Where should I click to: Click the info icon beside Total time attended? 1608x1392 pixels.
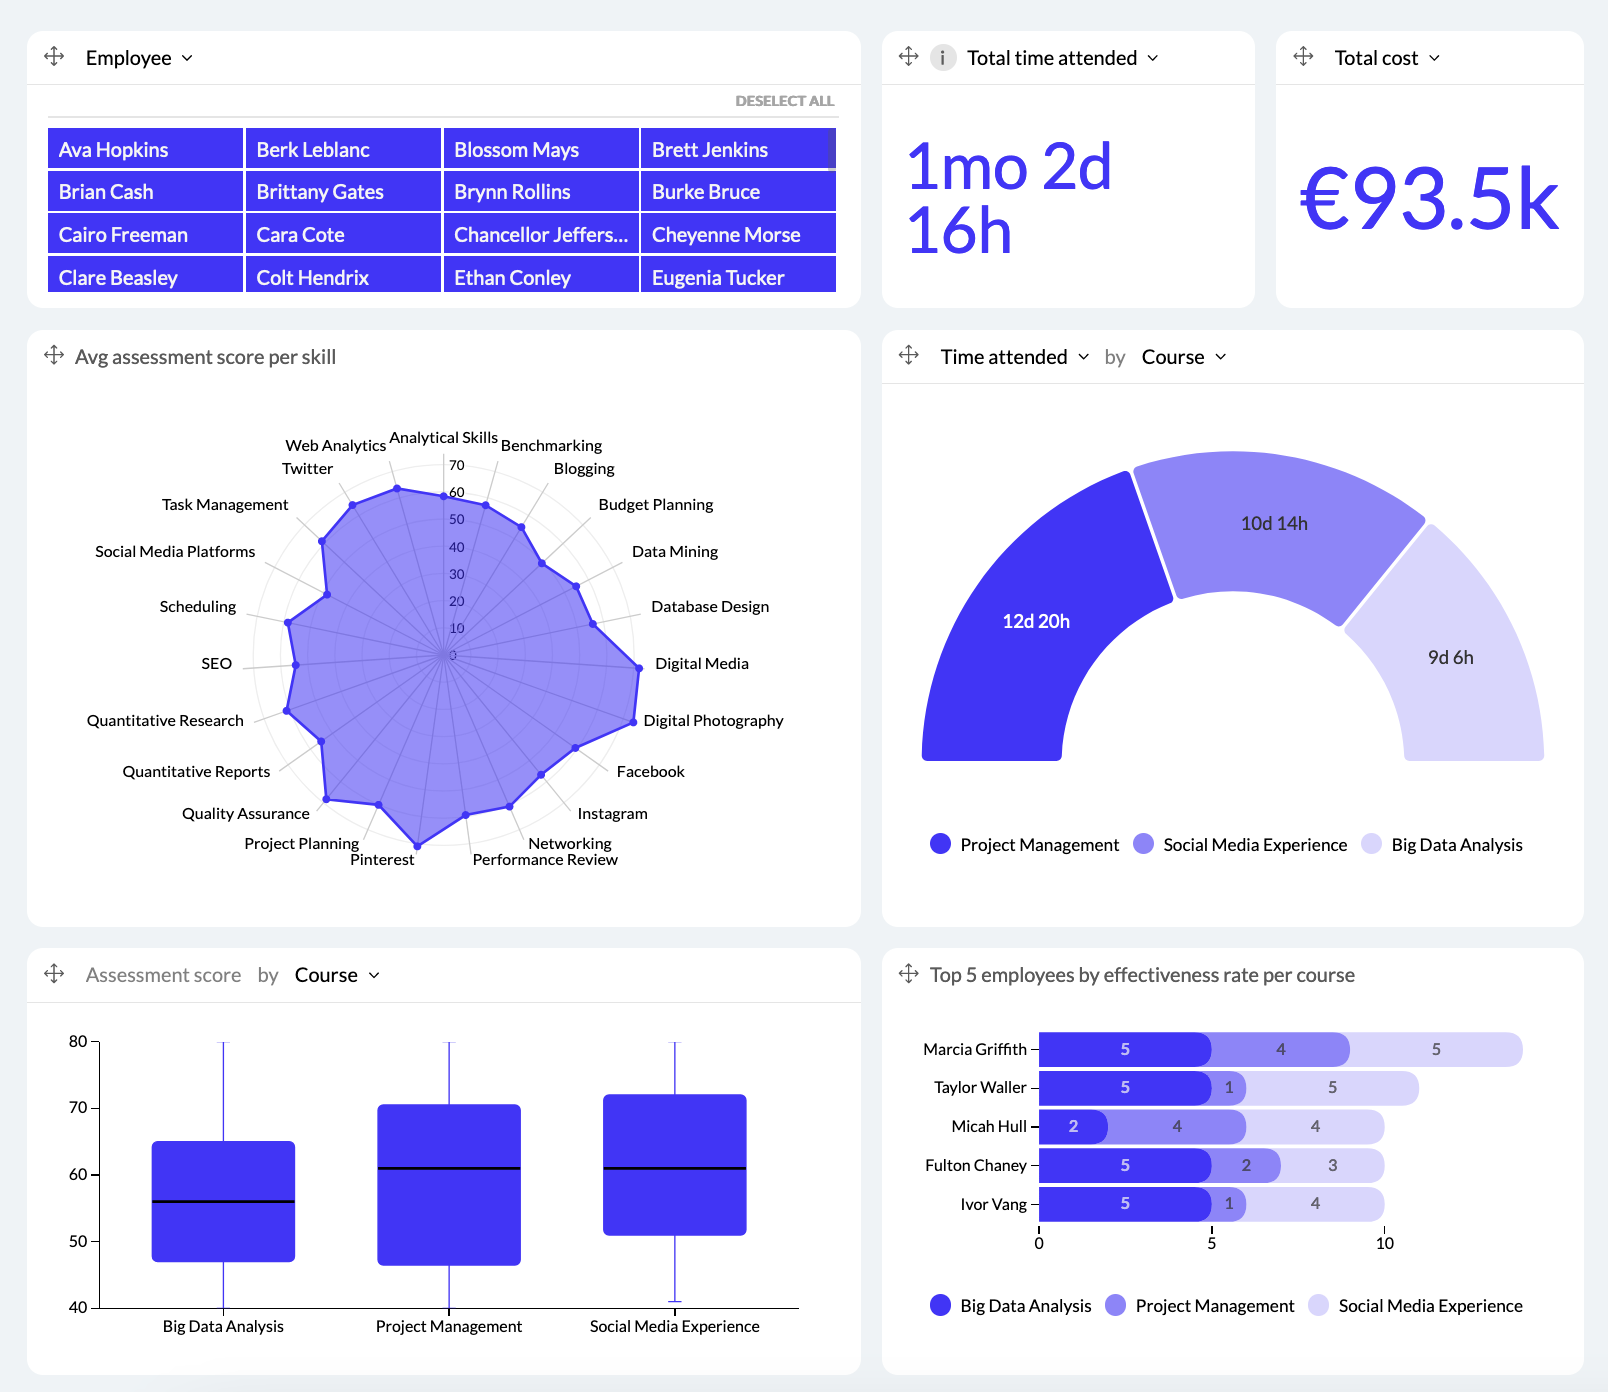click(942, 58)
